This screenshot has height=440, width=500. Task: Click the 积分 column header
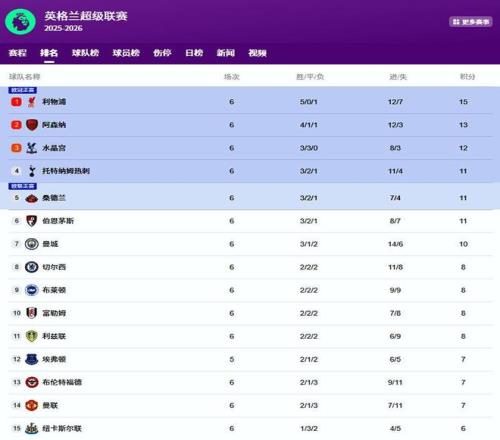click(467, 77)
